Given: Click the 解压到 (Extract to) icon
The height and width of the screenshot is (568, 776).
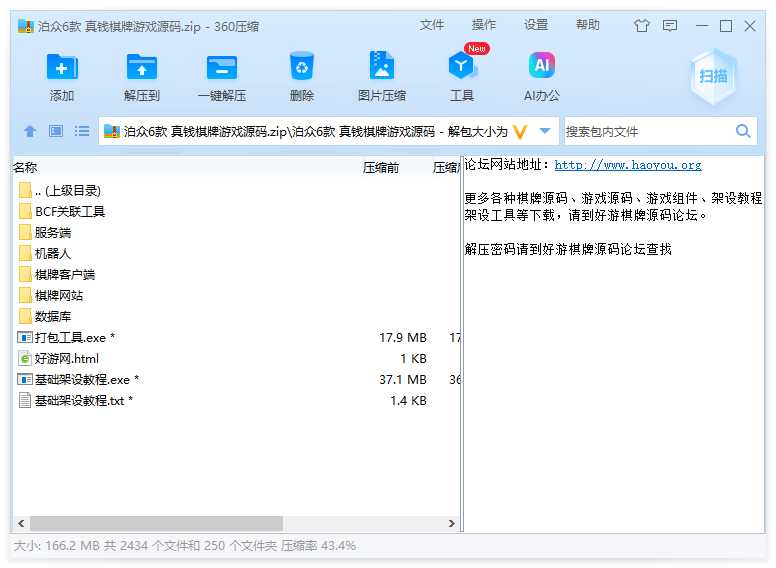Looking at the screenshot, I should click(142, 67).
